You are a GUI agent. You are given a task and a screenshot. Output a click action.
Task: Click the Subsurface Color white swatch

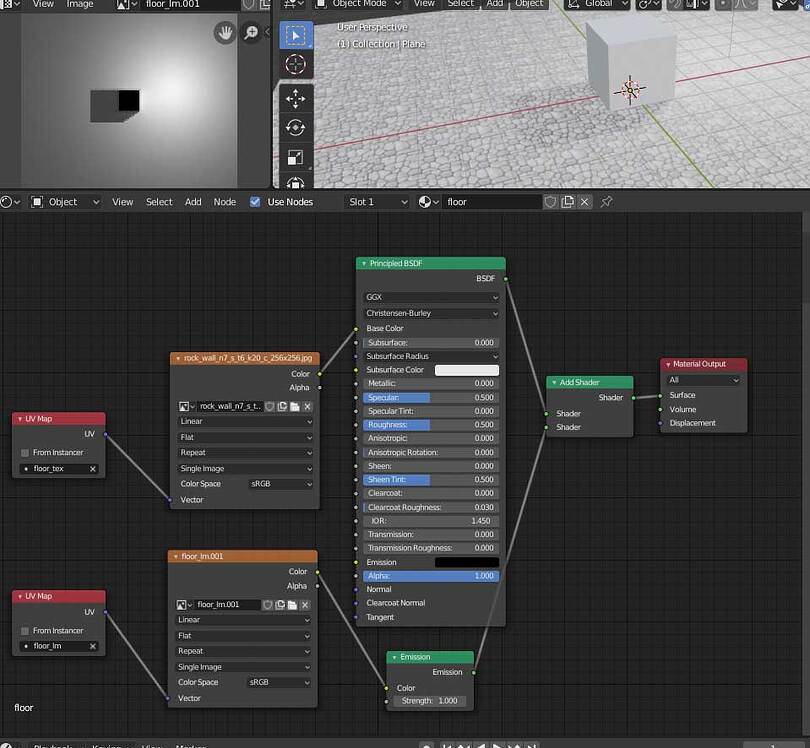tap(467, 370)
